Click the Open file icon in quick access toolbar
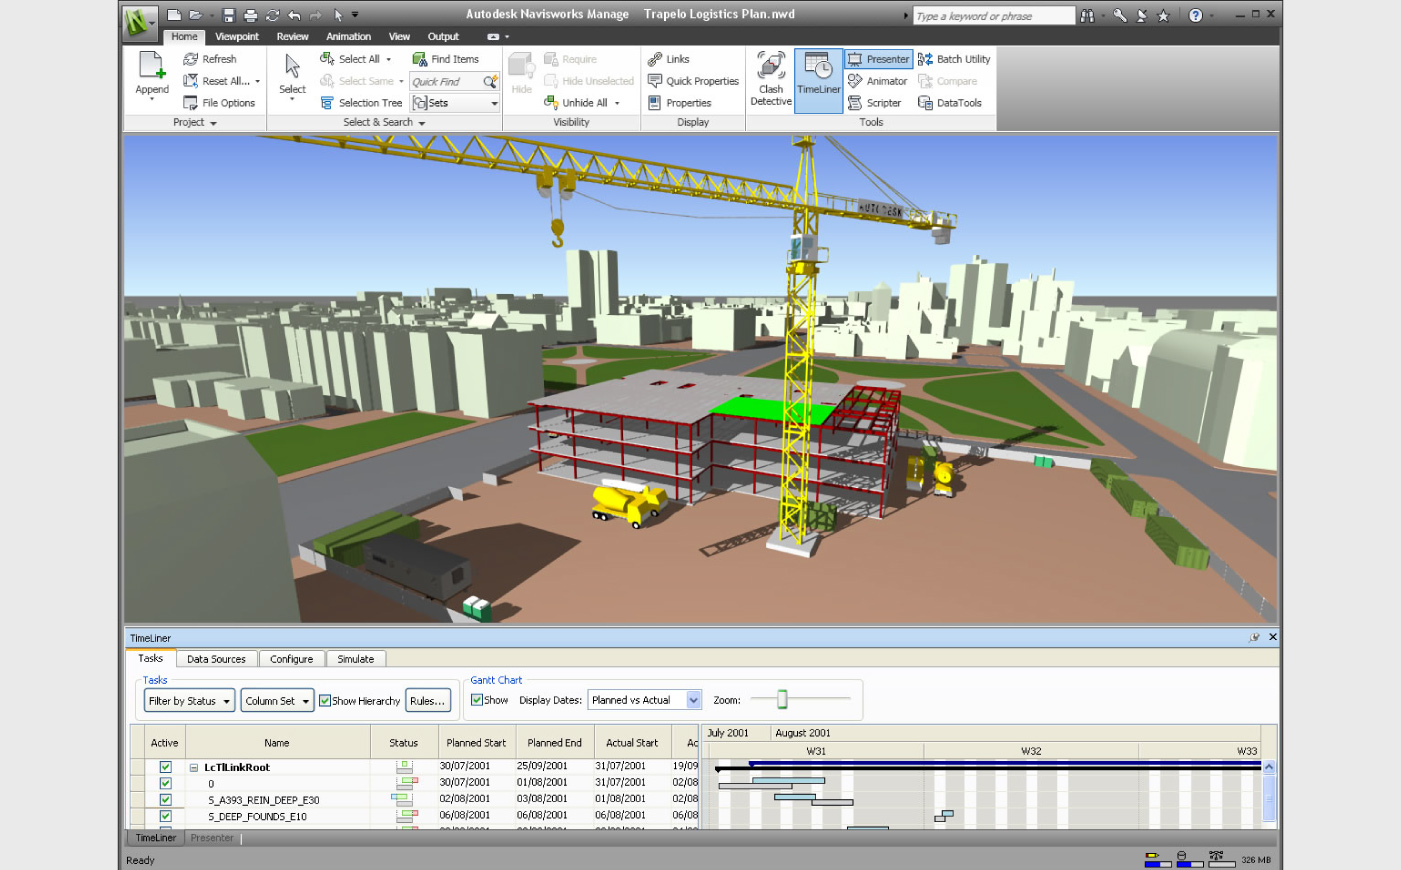This screenshot has height=870, width=1401. [x=196, y=15]
